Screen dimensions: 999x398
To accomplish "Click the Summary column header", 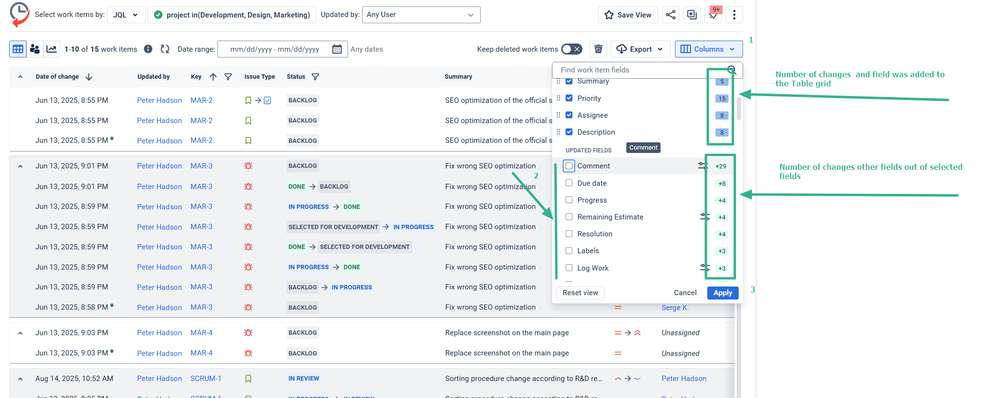I will 458,76.
